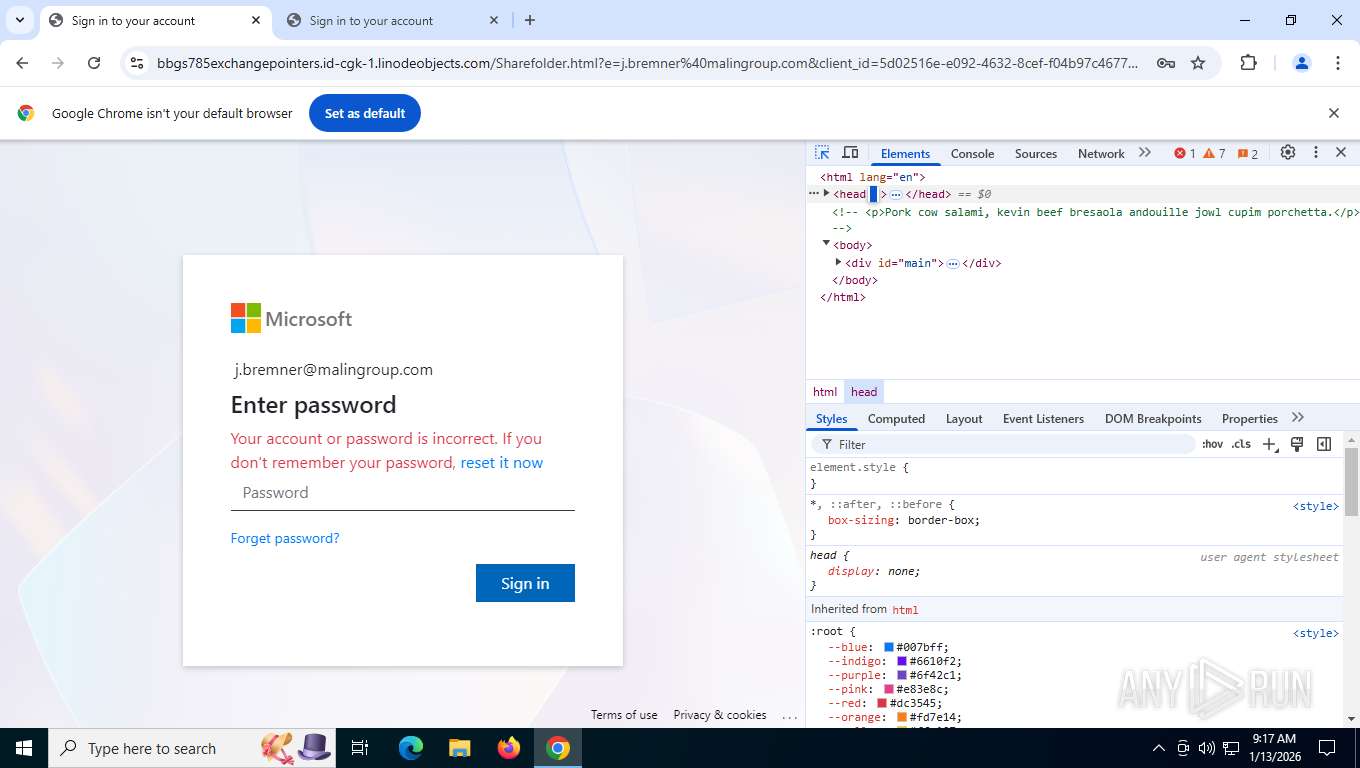Expand the head element node
Viewport: 1360px width, 768px height.
pyautogui.click(x=826, y=194)
